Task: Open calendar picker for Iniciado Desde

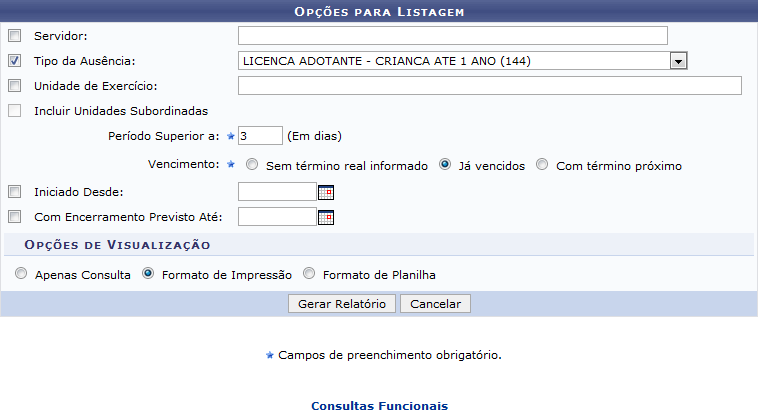Action: pos(325,192)
